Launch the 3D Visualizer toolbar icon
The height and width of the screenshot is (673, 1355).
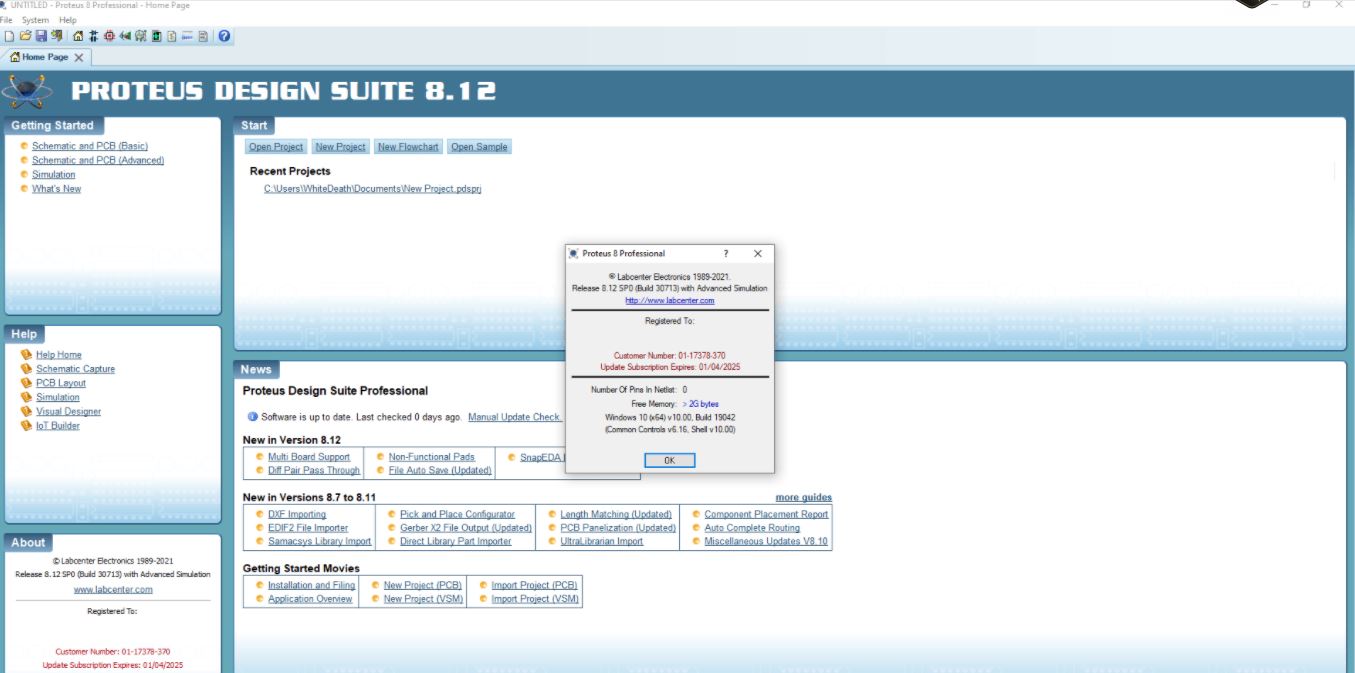pyautogui.click(x=125, y=36)
